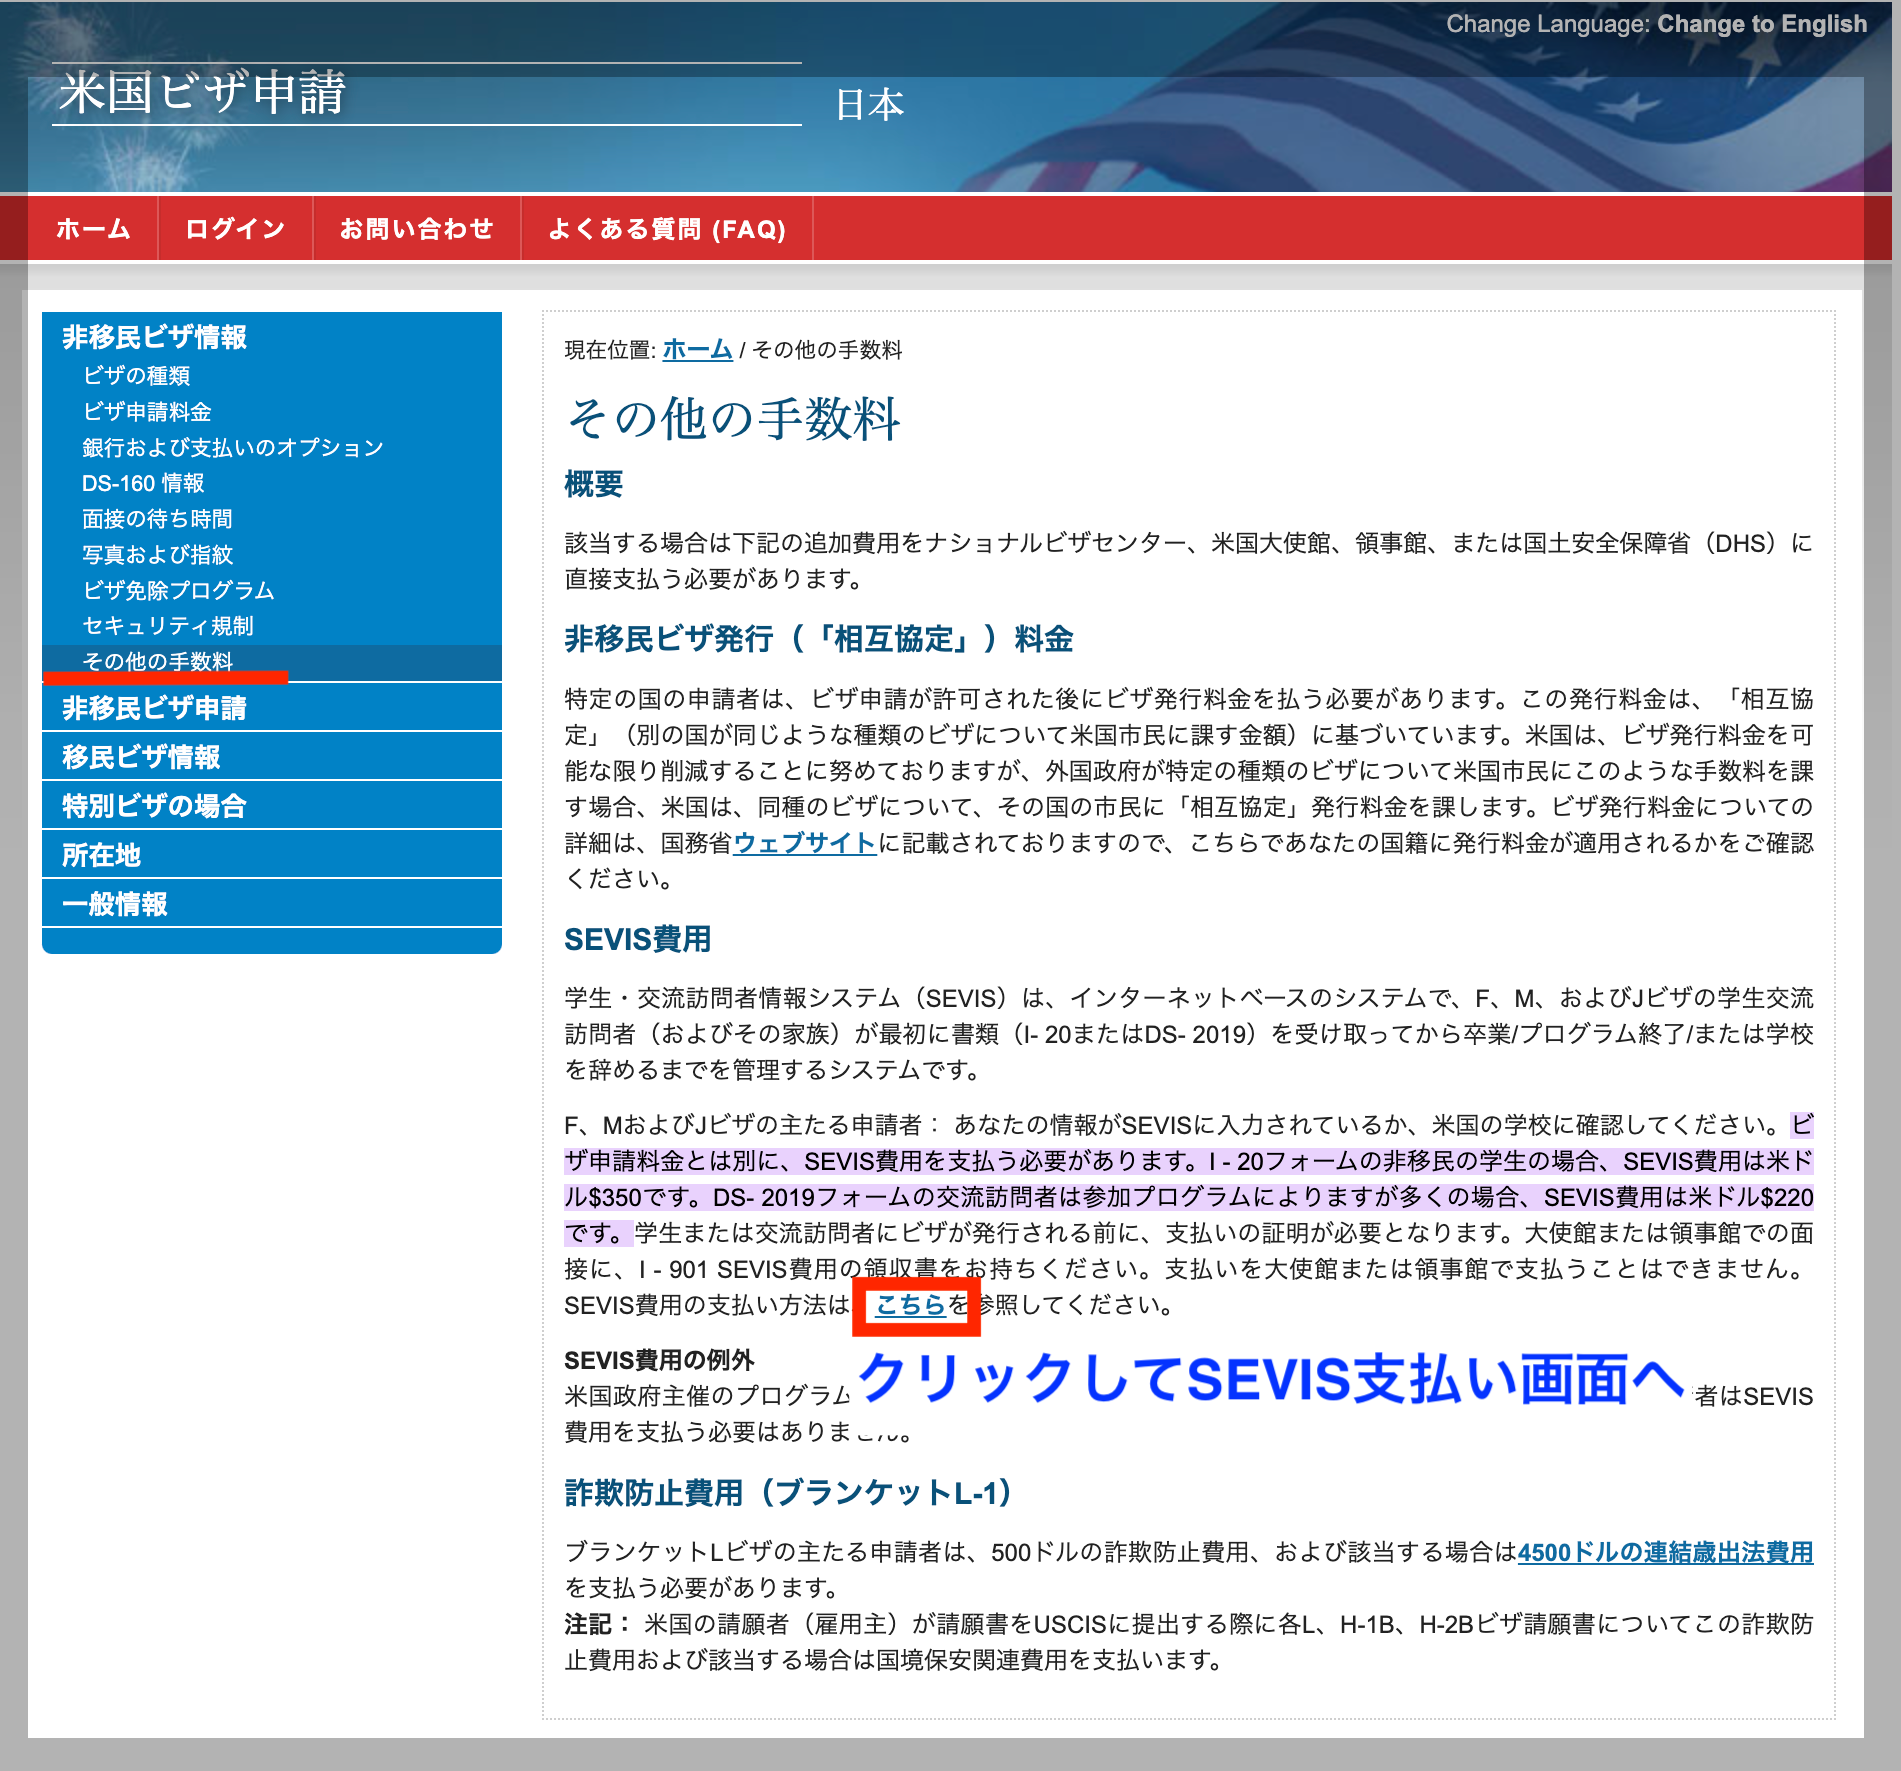The height and width of the screenshot is (1771, 1901).
Task: Click the 国務省 ウェブサイト link
Action: point(805,843)
